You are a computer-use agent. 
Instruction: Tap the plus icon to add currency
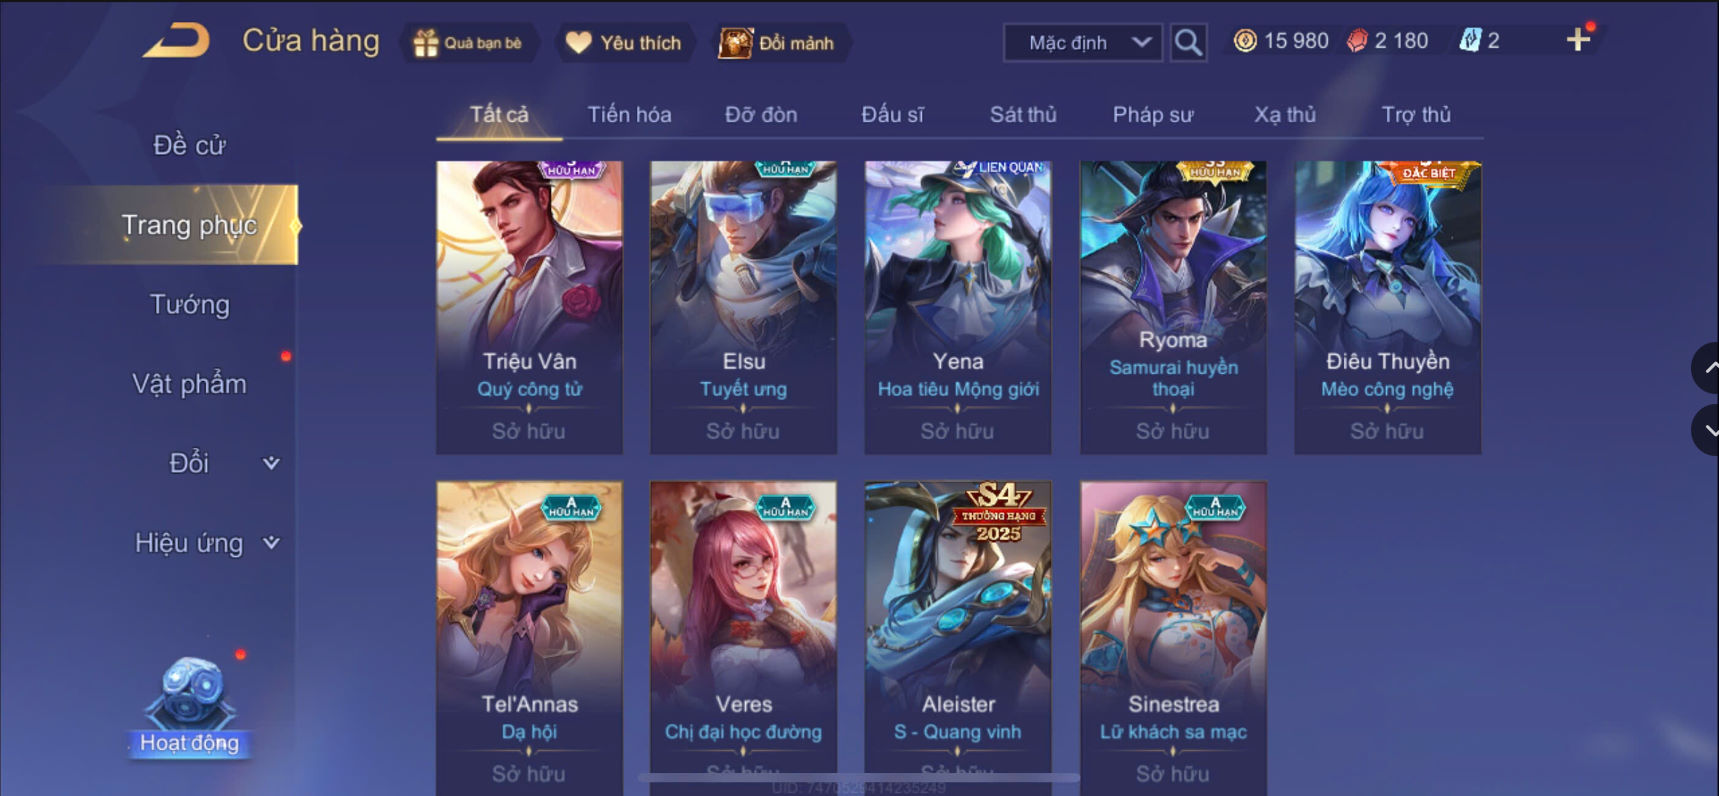click(1578, 40)
